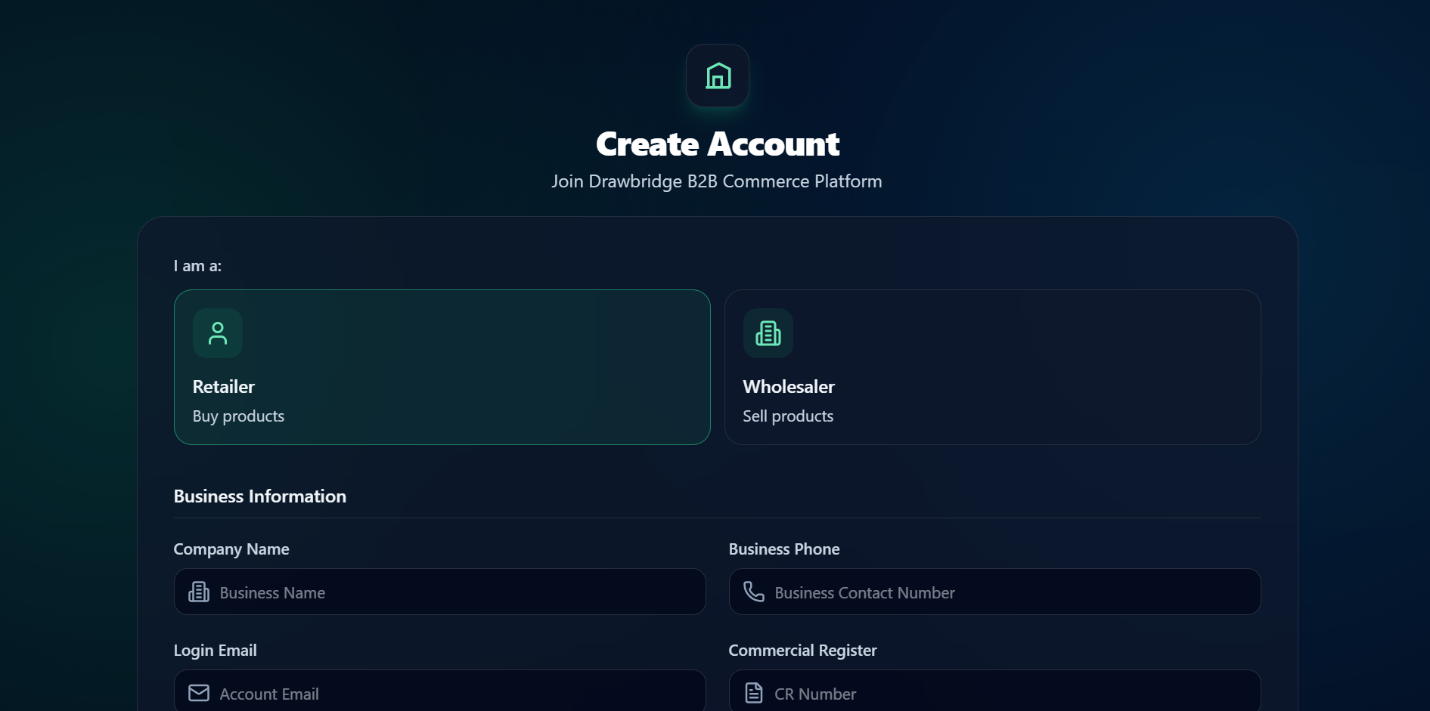Click the Create Account heading
Viewport: 1430px width, 711px height.
click(x=718, y=143)
